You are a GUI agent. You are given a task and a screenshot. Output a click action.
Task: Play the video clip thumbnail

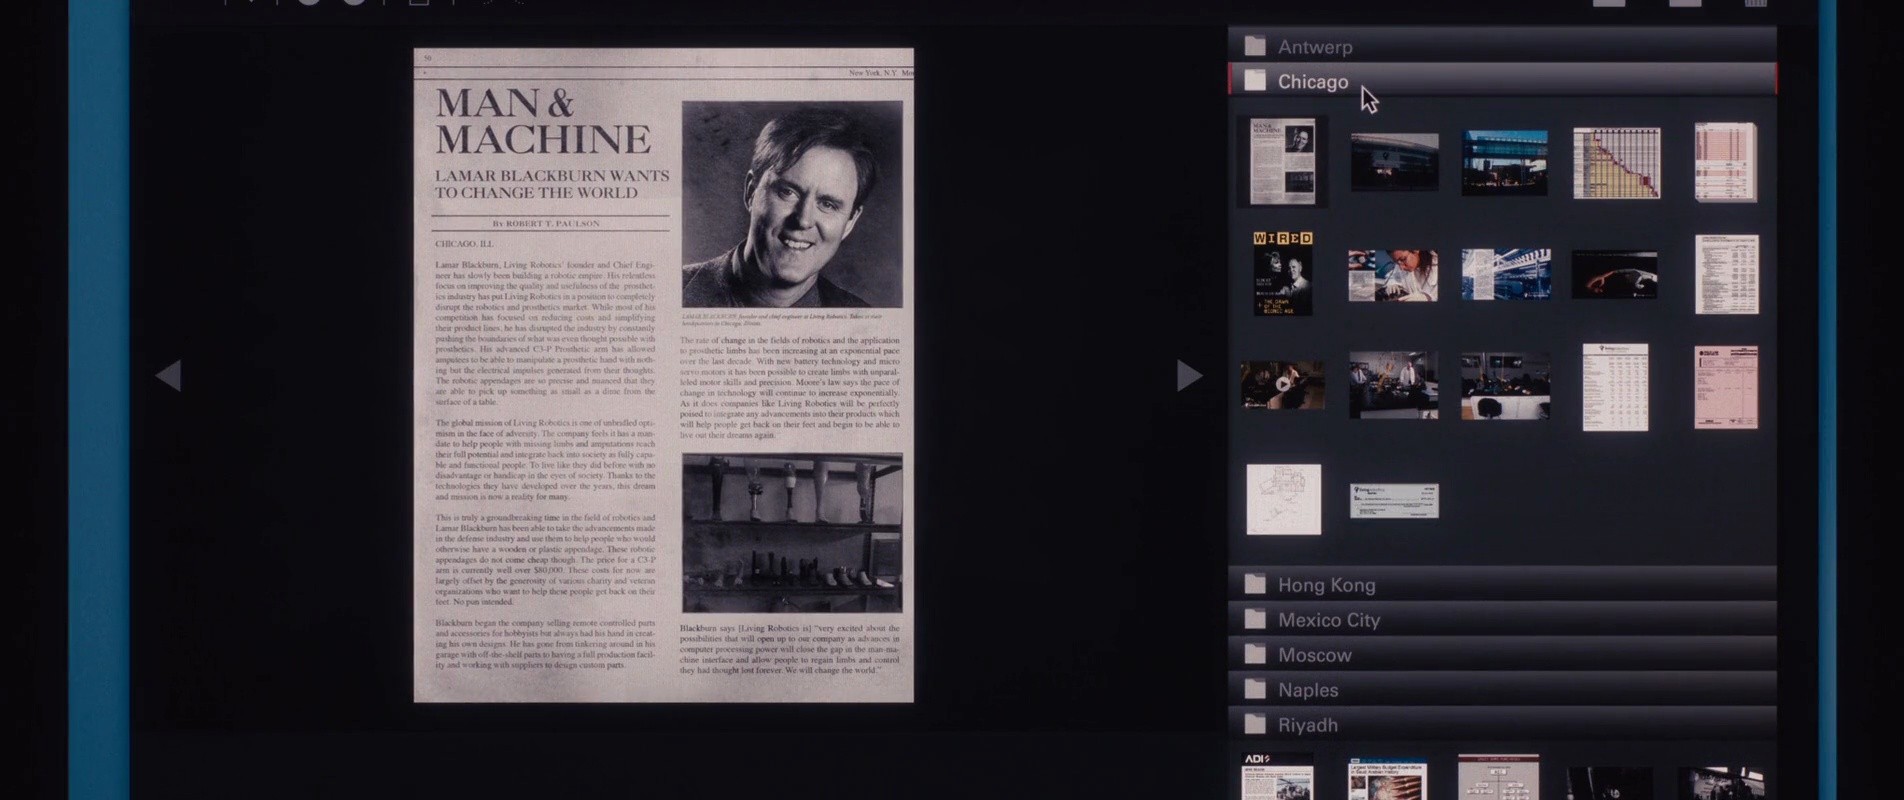click(1283, 385)
